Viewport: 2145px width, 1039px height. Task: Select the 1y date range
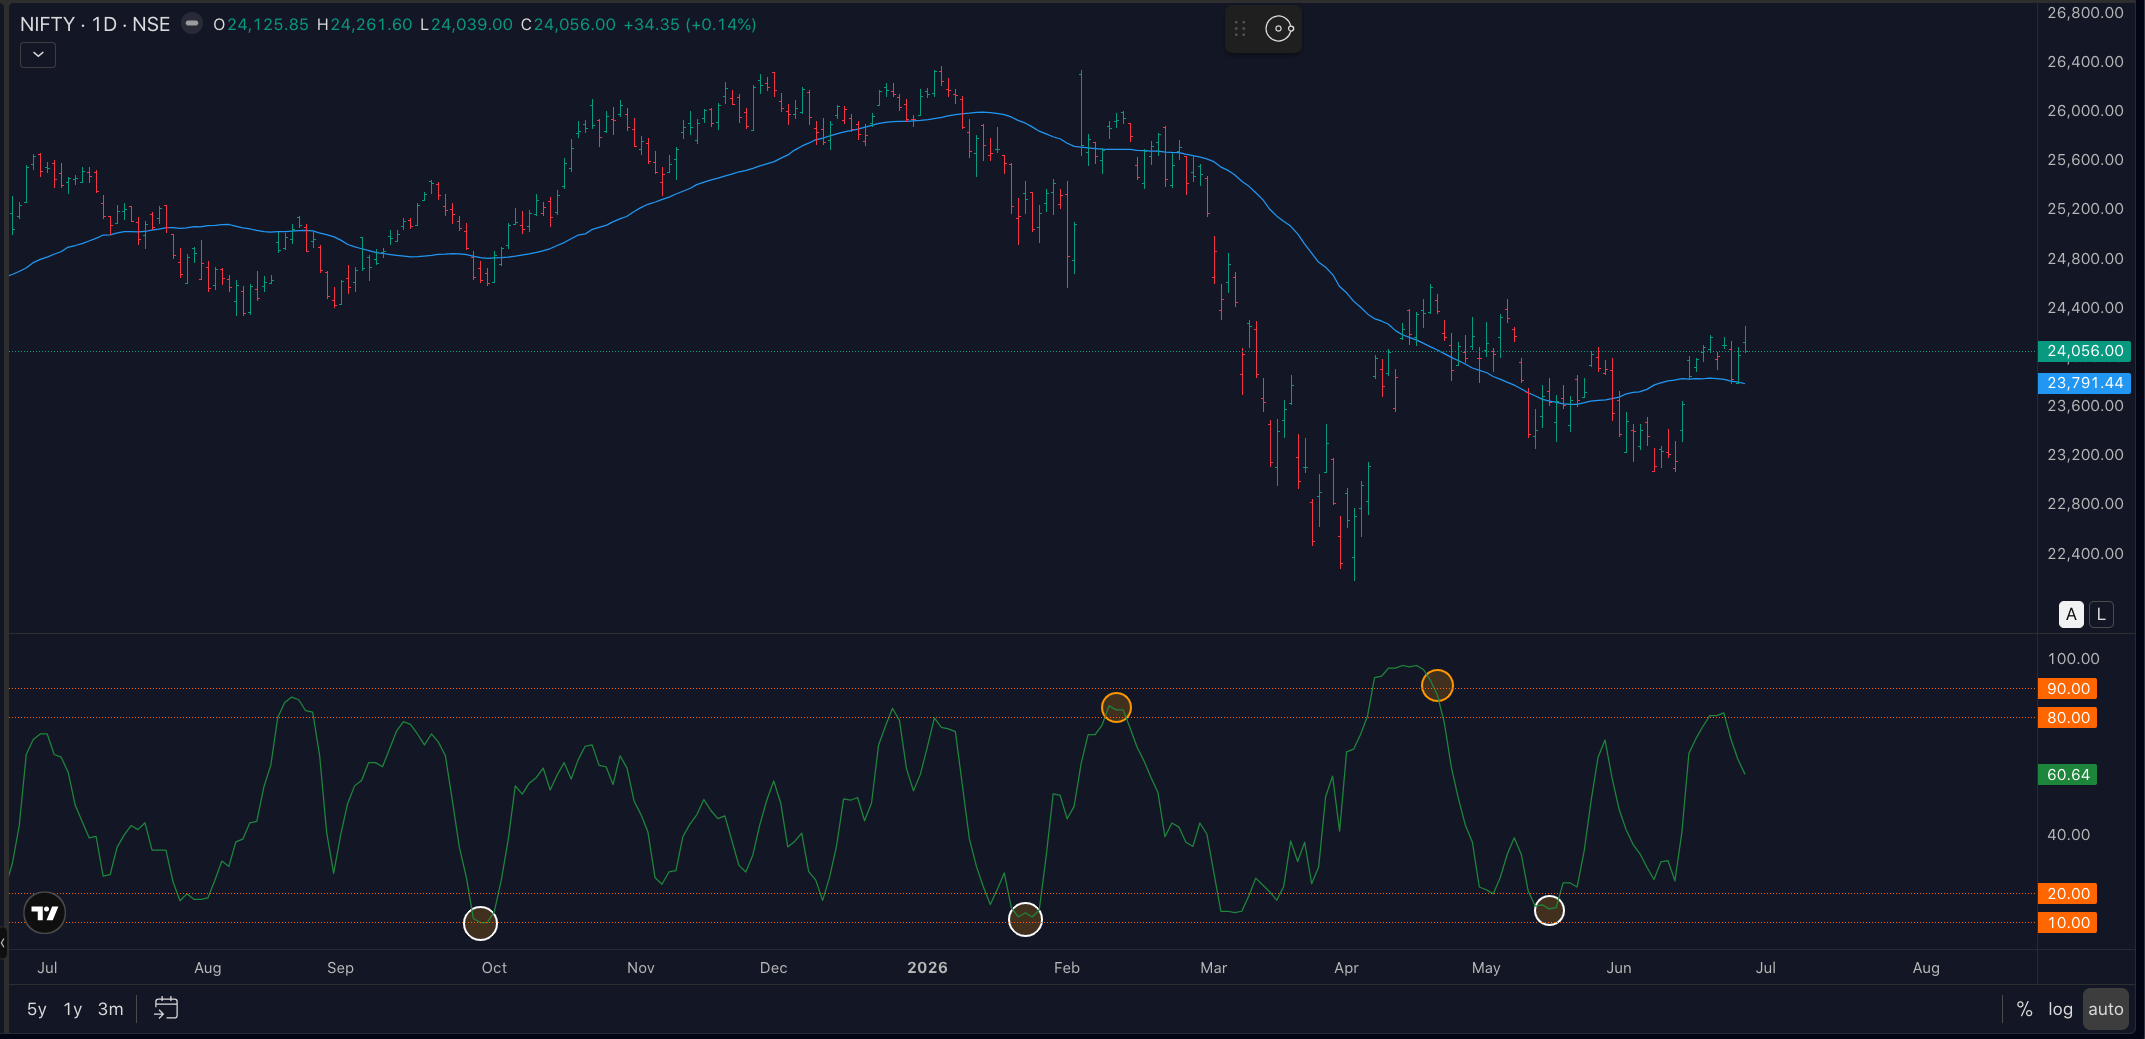pos(73,1009)
